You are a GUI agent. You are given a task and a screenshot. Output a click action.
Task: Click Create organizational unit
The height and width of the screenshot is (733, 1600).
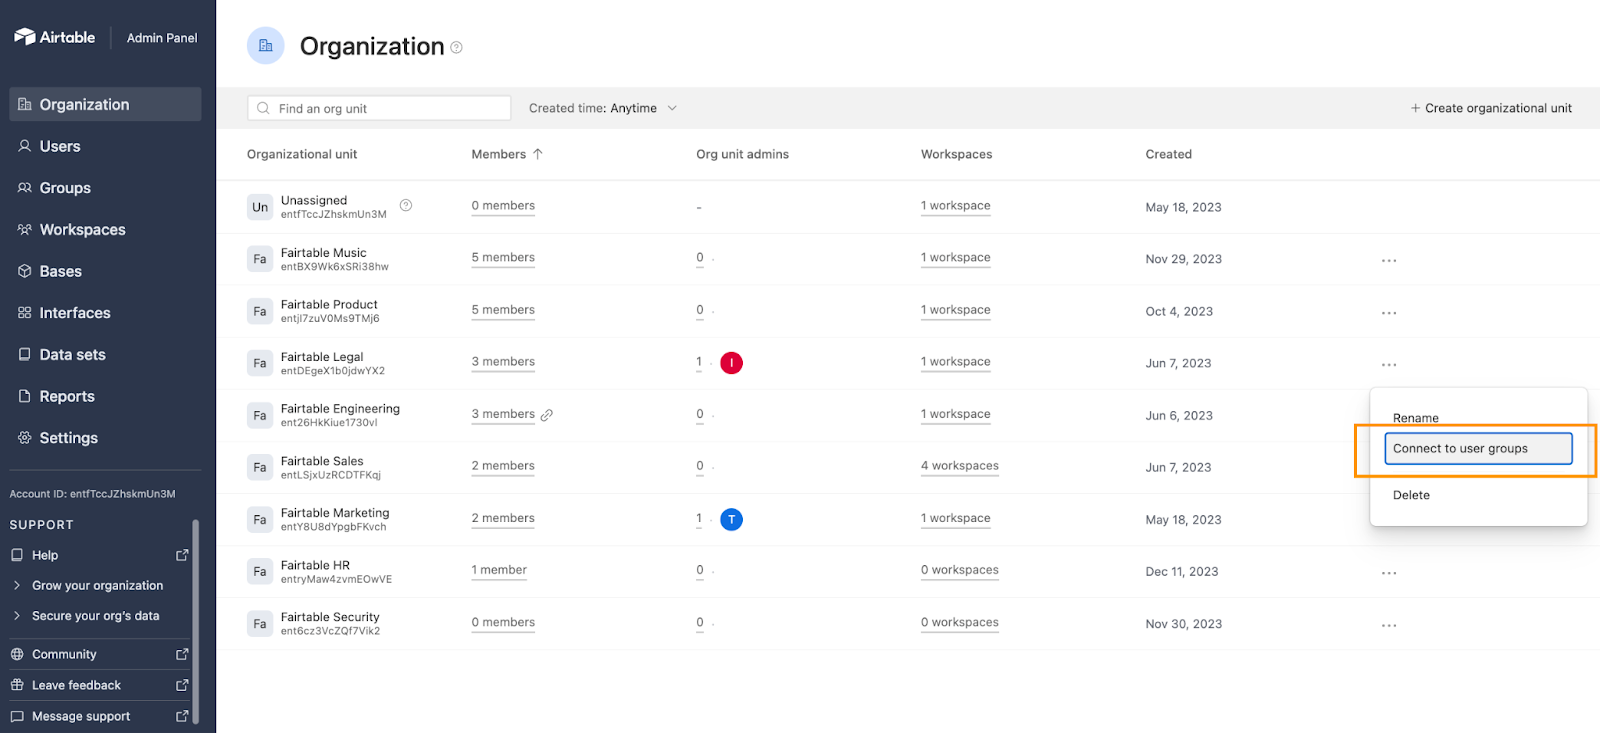coord(1491,108)
